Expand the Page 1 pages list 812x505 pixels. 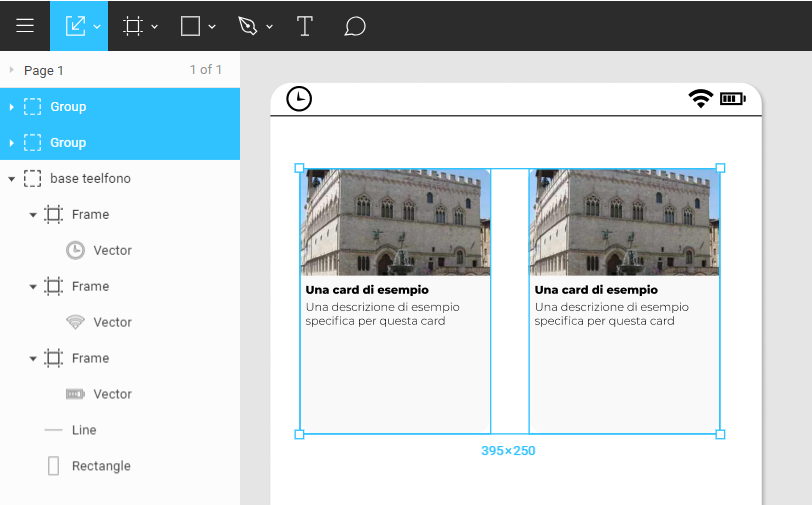coord(11,71)
